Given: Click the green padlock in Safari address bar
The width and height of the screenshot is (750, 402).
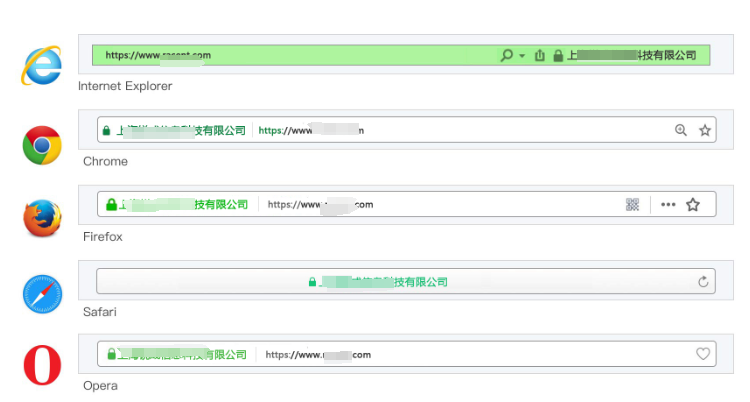Looking at the screenshot, I should pyautogui.click(x=312, y=282).
